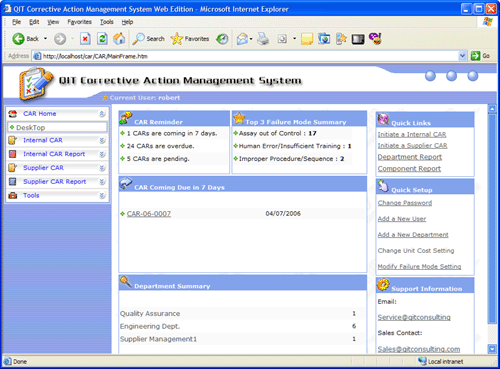Screen dimensions: 500x369
Task: Expand the Tools section chevron
Action: point(102,196)
